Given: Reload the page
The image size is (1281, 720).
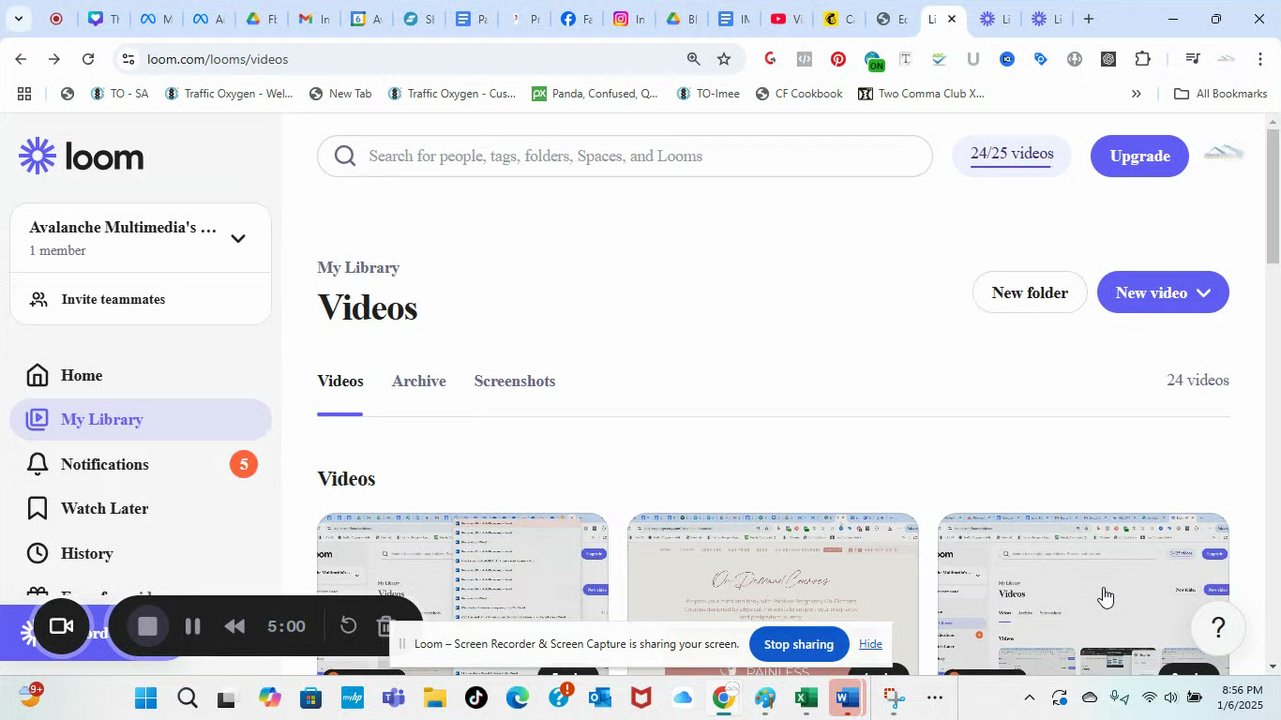Looking at the screenshot, I should pos(88,59).
